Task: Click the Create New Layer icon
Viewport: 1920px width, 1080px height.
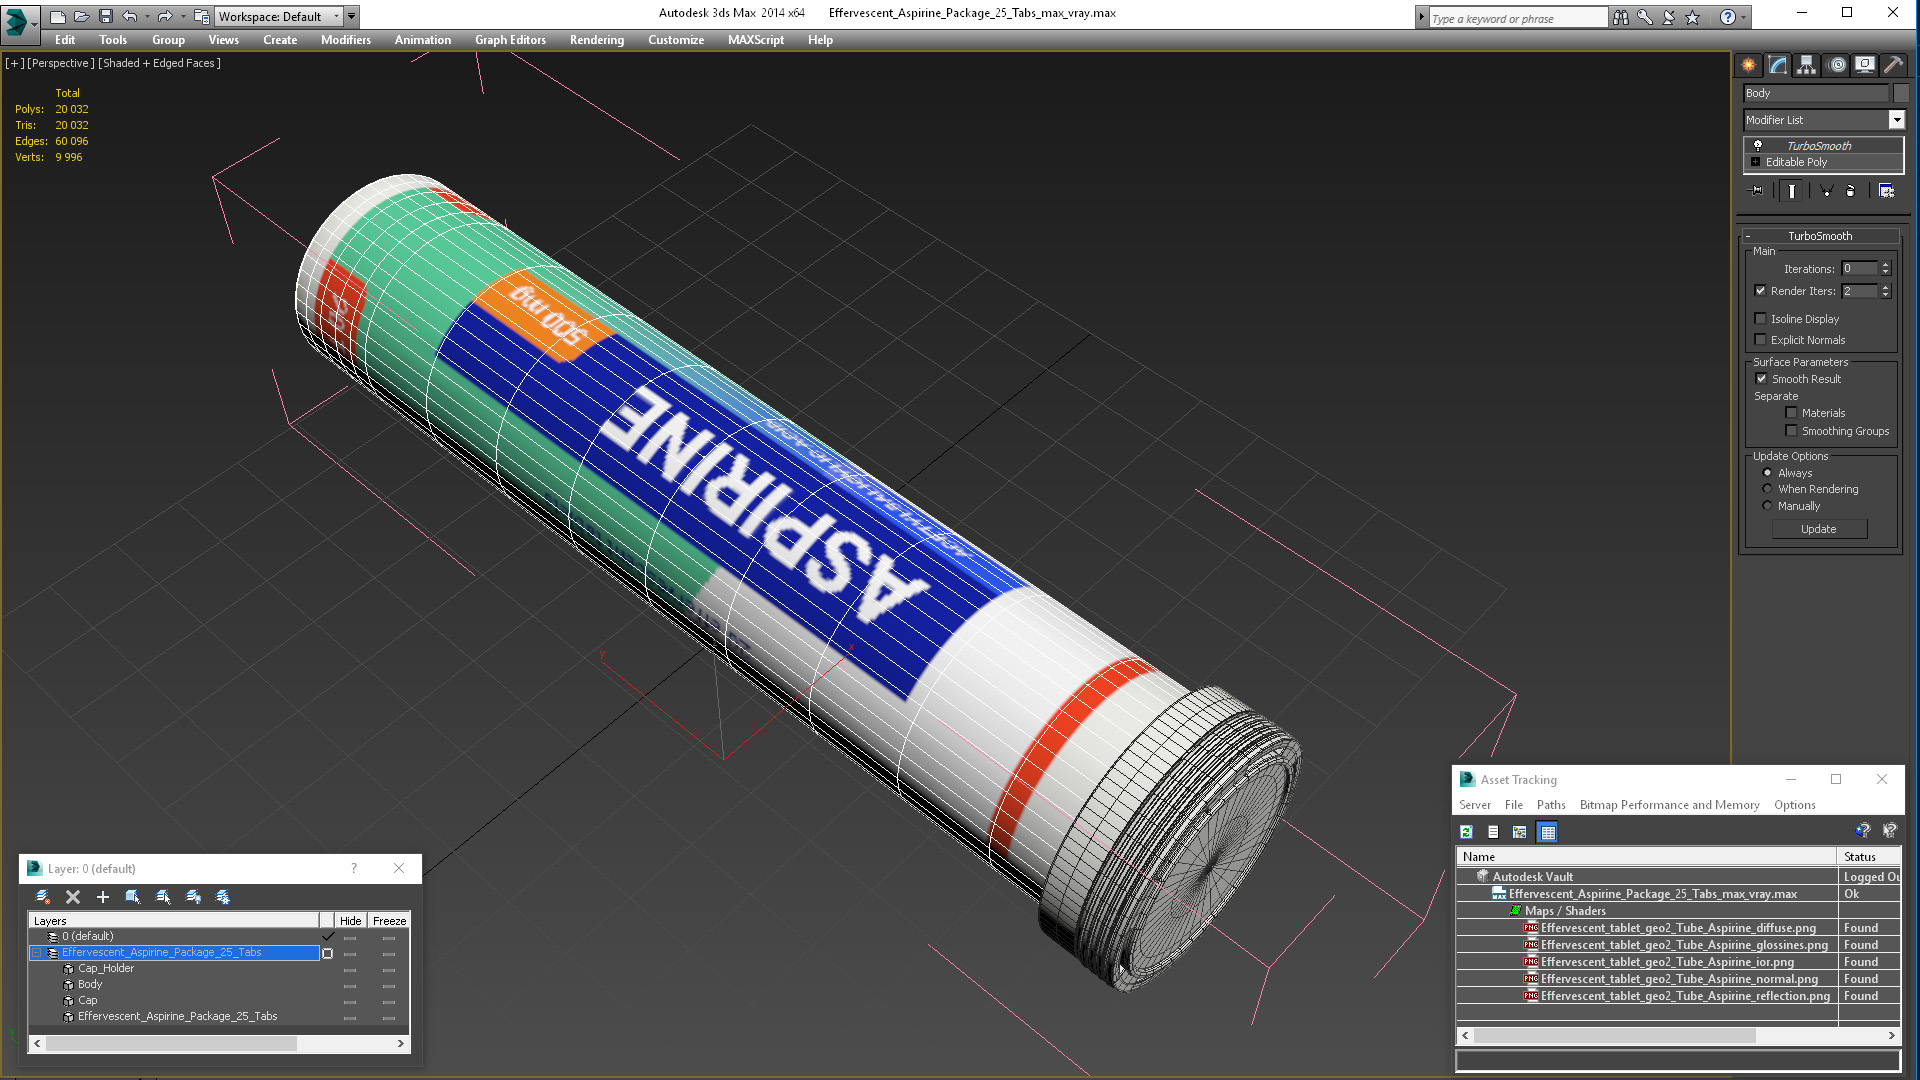Action: (43, 897)
